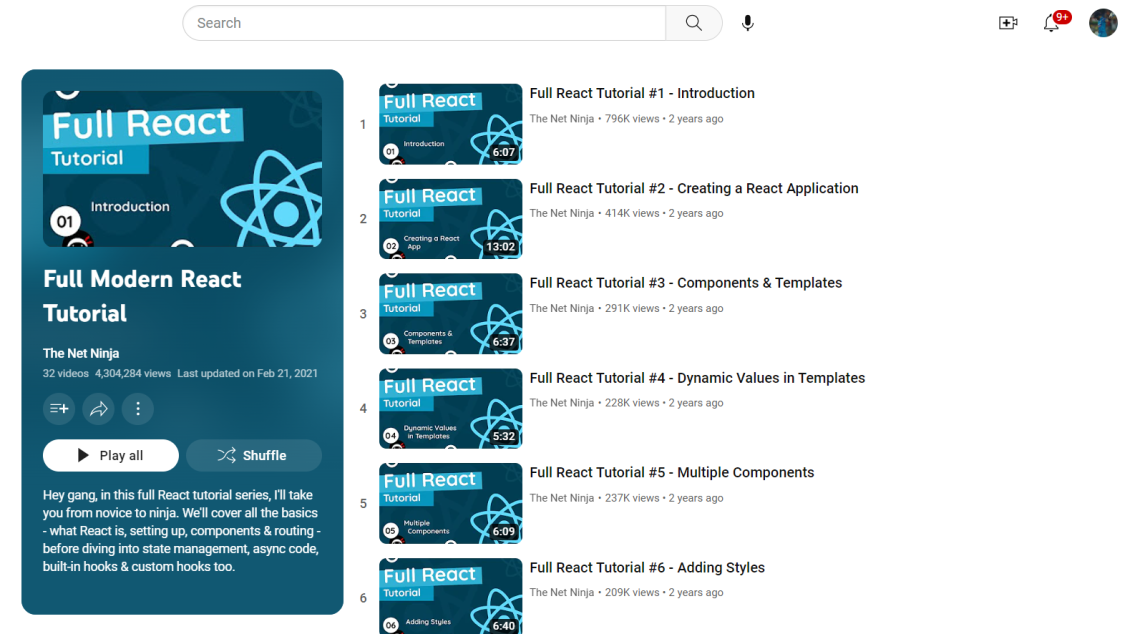Start a voice search with the microphone icon
This screenshot has height=634, width=1140.
(747, 22)
